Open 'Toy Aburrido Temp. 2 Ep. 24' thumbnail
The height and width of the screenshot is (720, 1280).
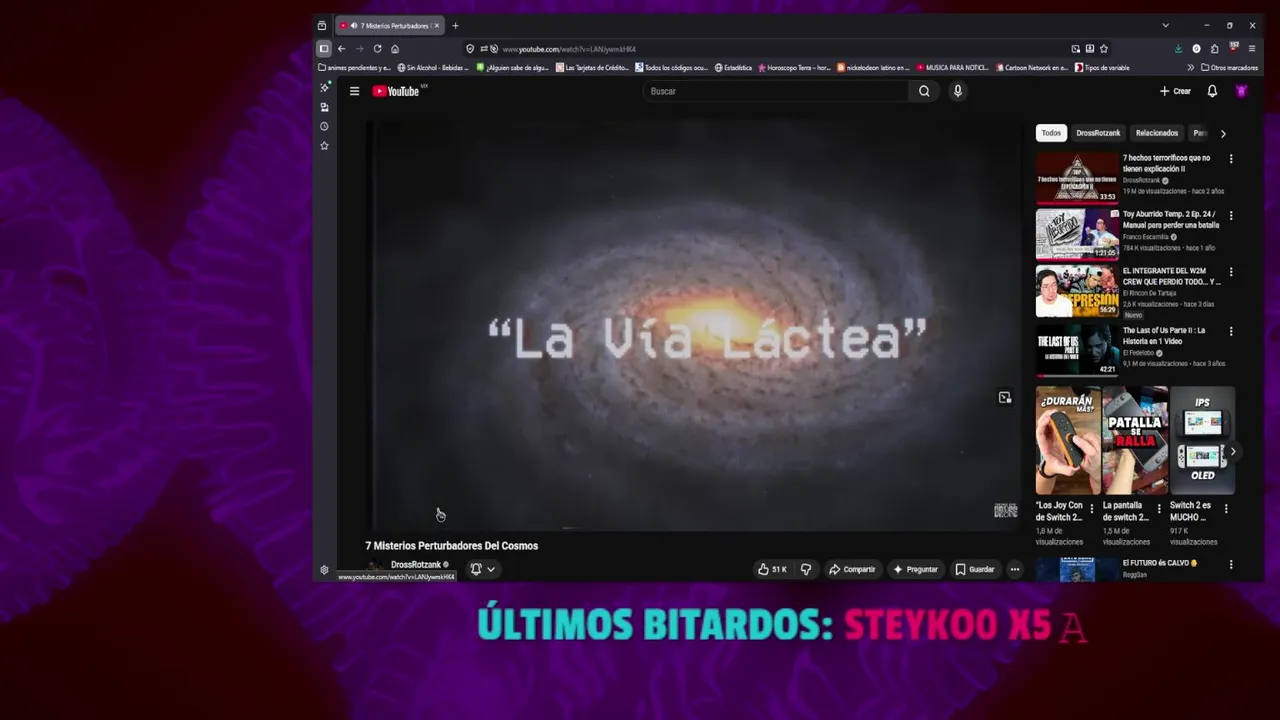[x=1077, y=234]
